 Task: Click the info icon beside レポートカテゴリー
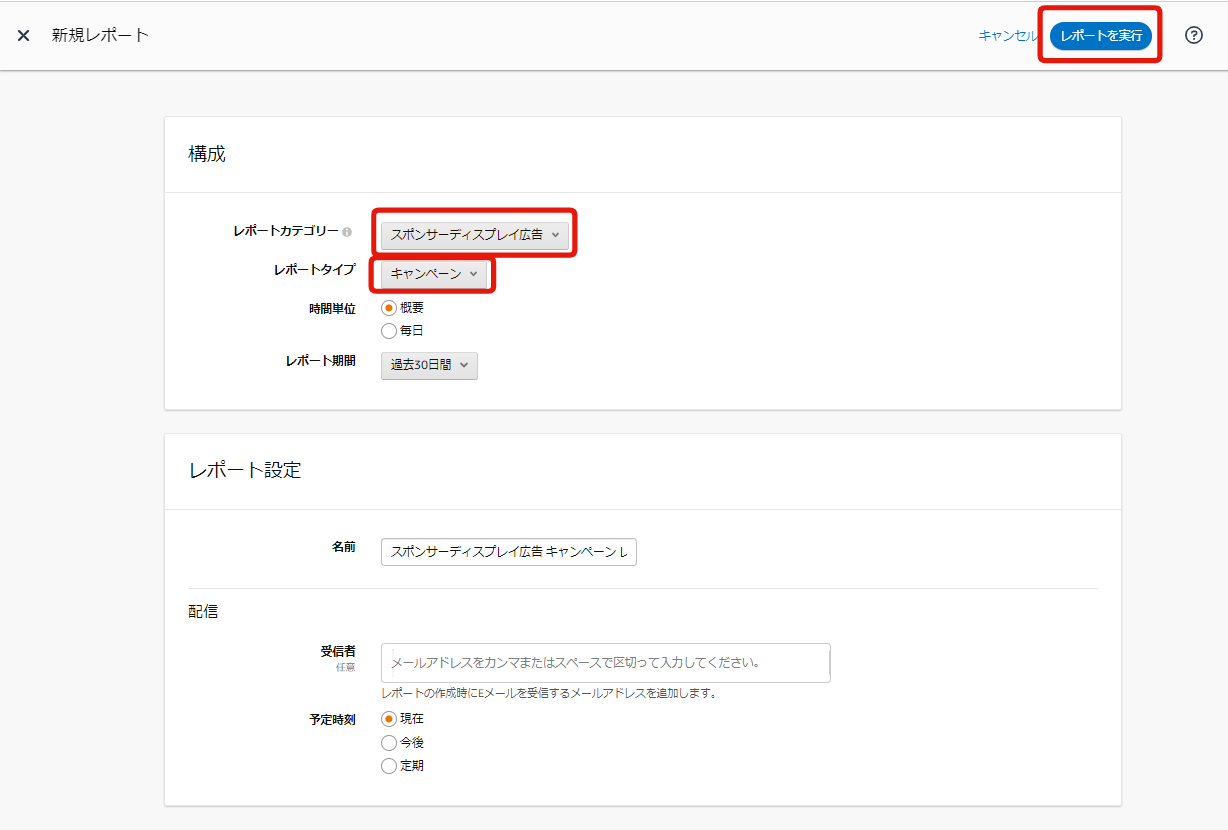(x=347, y=232)
